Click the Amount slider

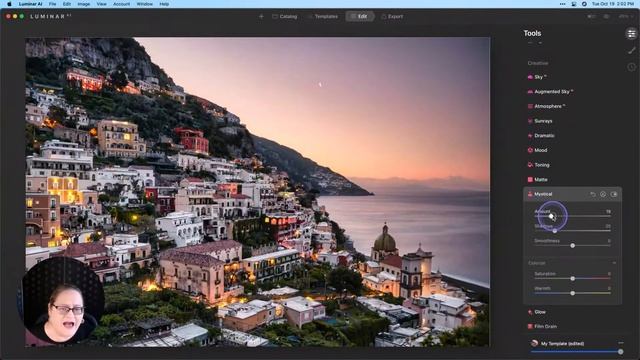(x=572, y=216)
